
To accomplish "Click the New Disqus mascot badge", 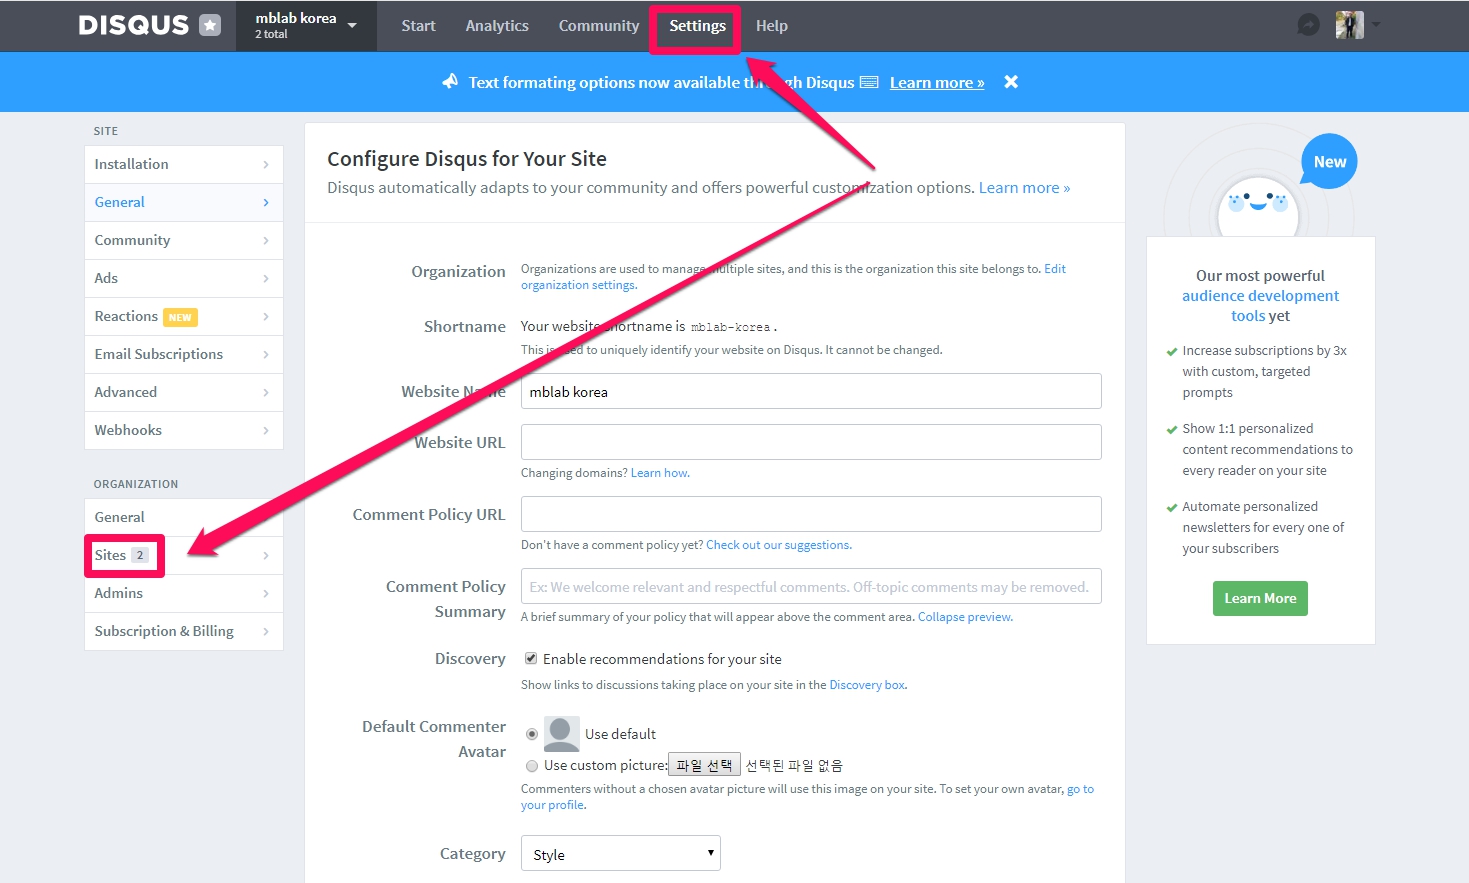I will [1329, 162].
